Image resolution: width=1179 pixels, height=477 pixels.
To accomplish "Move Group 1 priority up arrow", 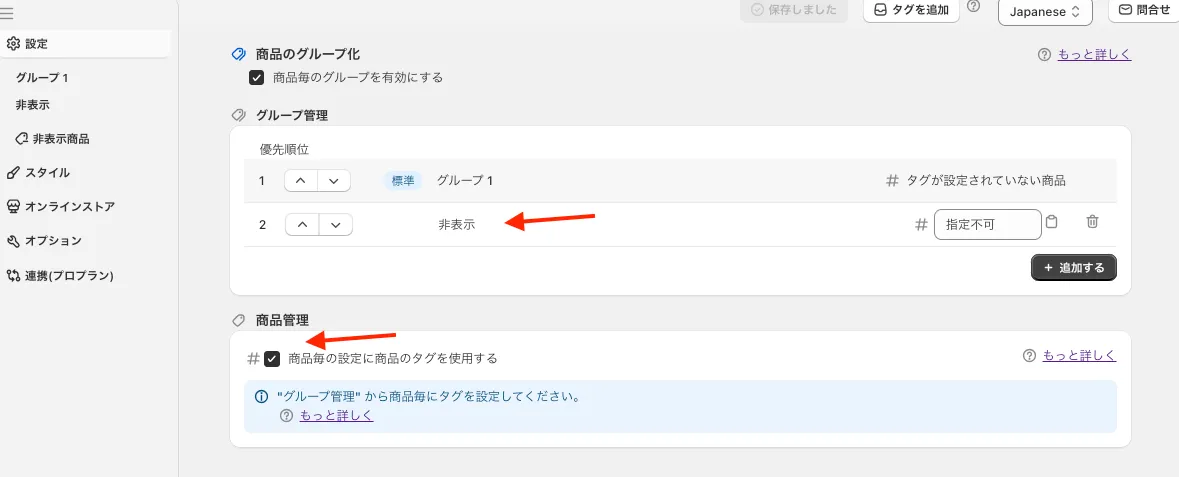I will click(301, 181).
